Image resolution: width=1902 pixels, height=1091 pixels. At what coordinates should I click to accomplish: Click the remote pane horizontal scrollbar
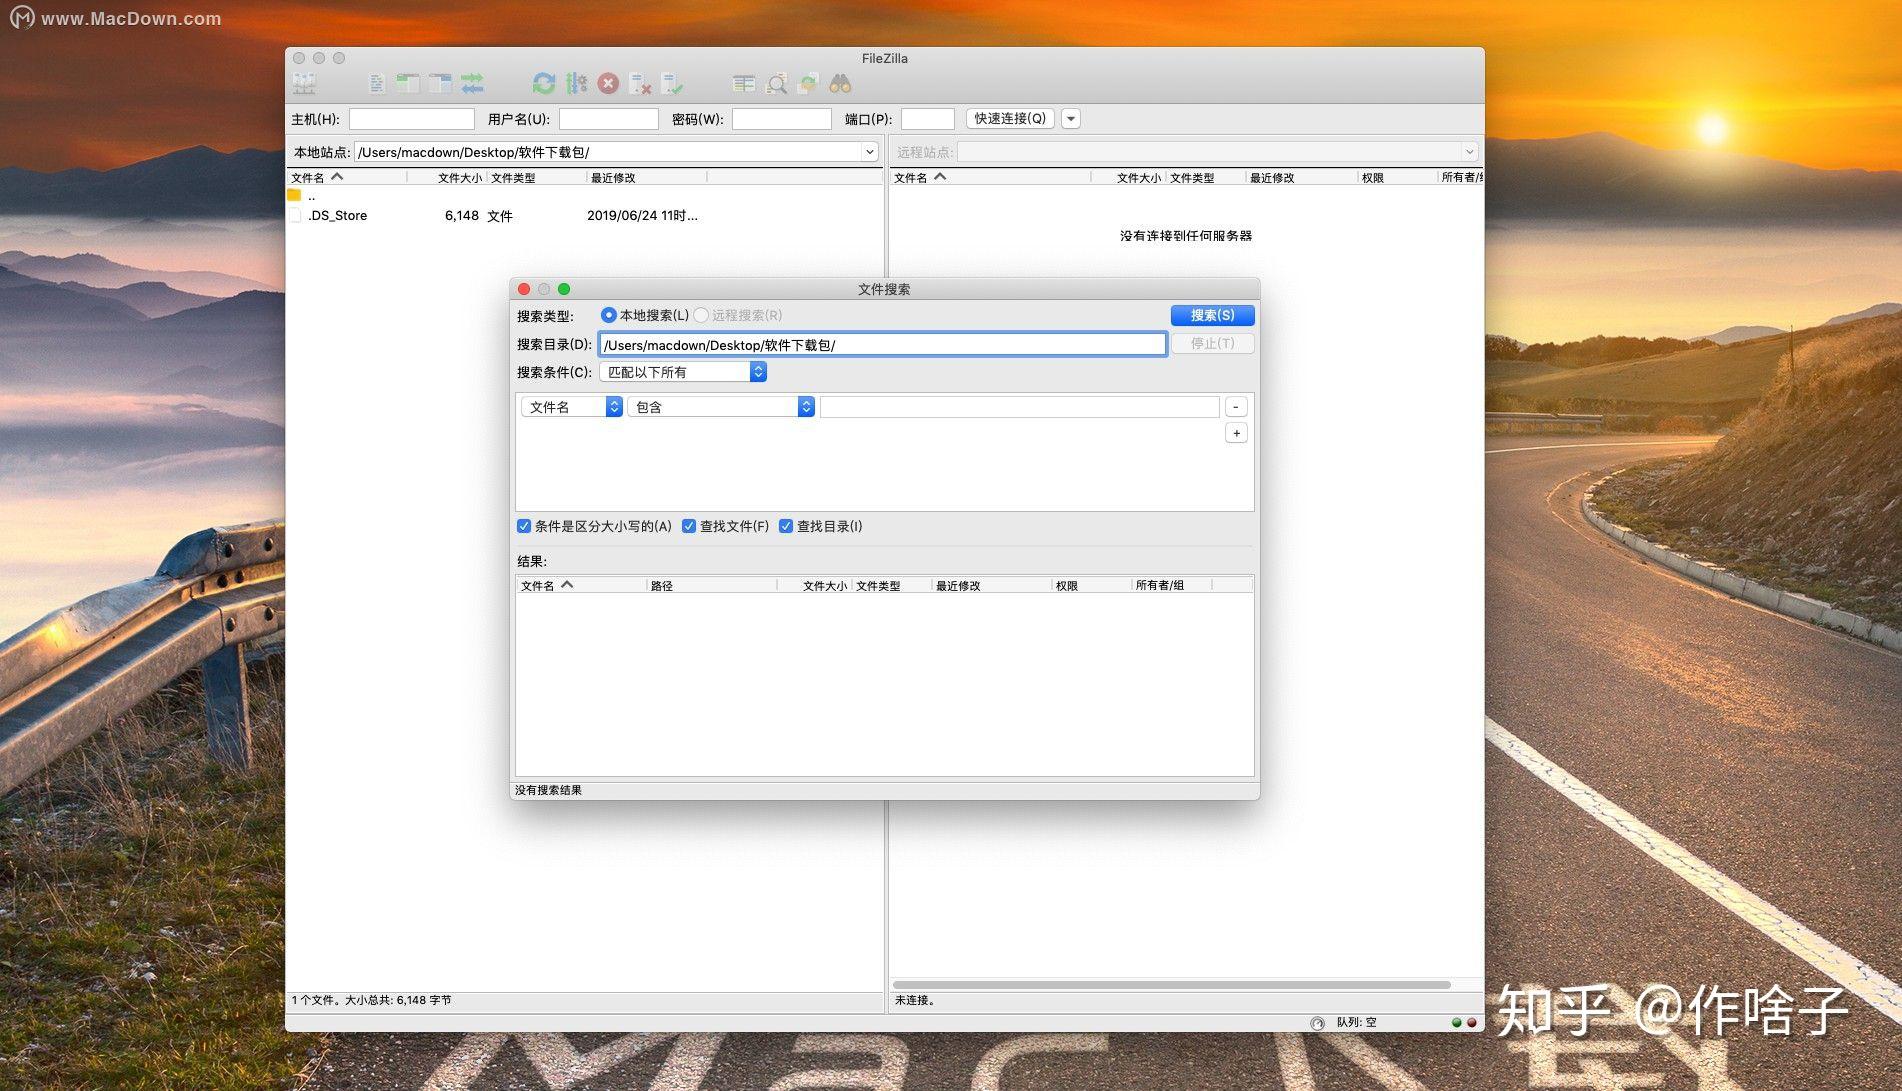[1172, 985]
